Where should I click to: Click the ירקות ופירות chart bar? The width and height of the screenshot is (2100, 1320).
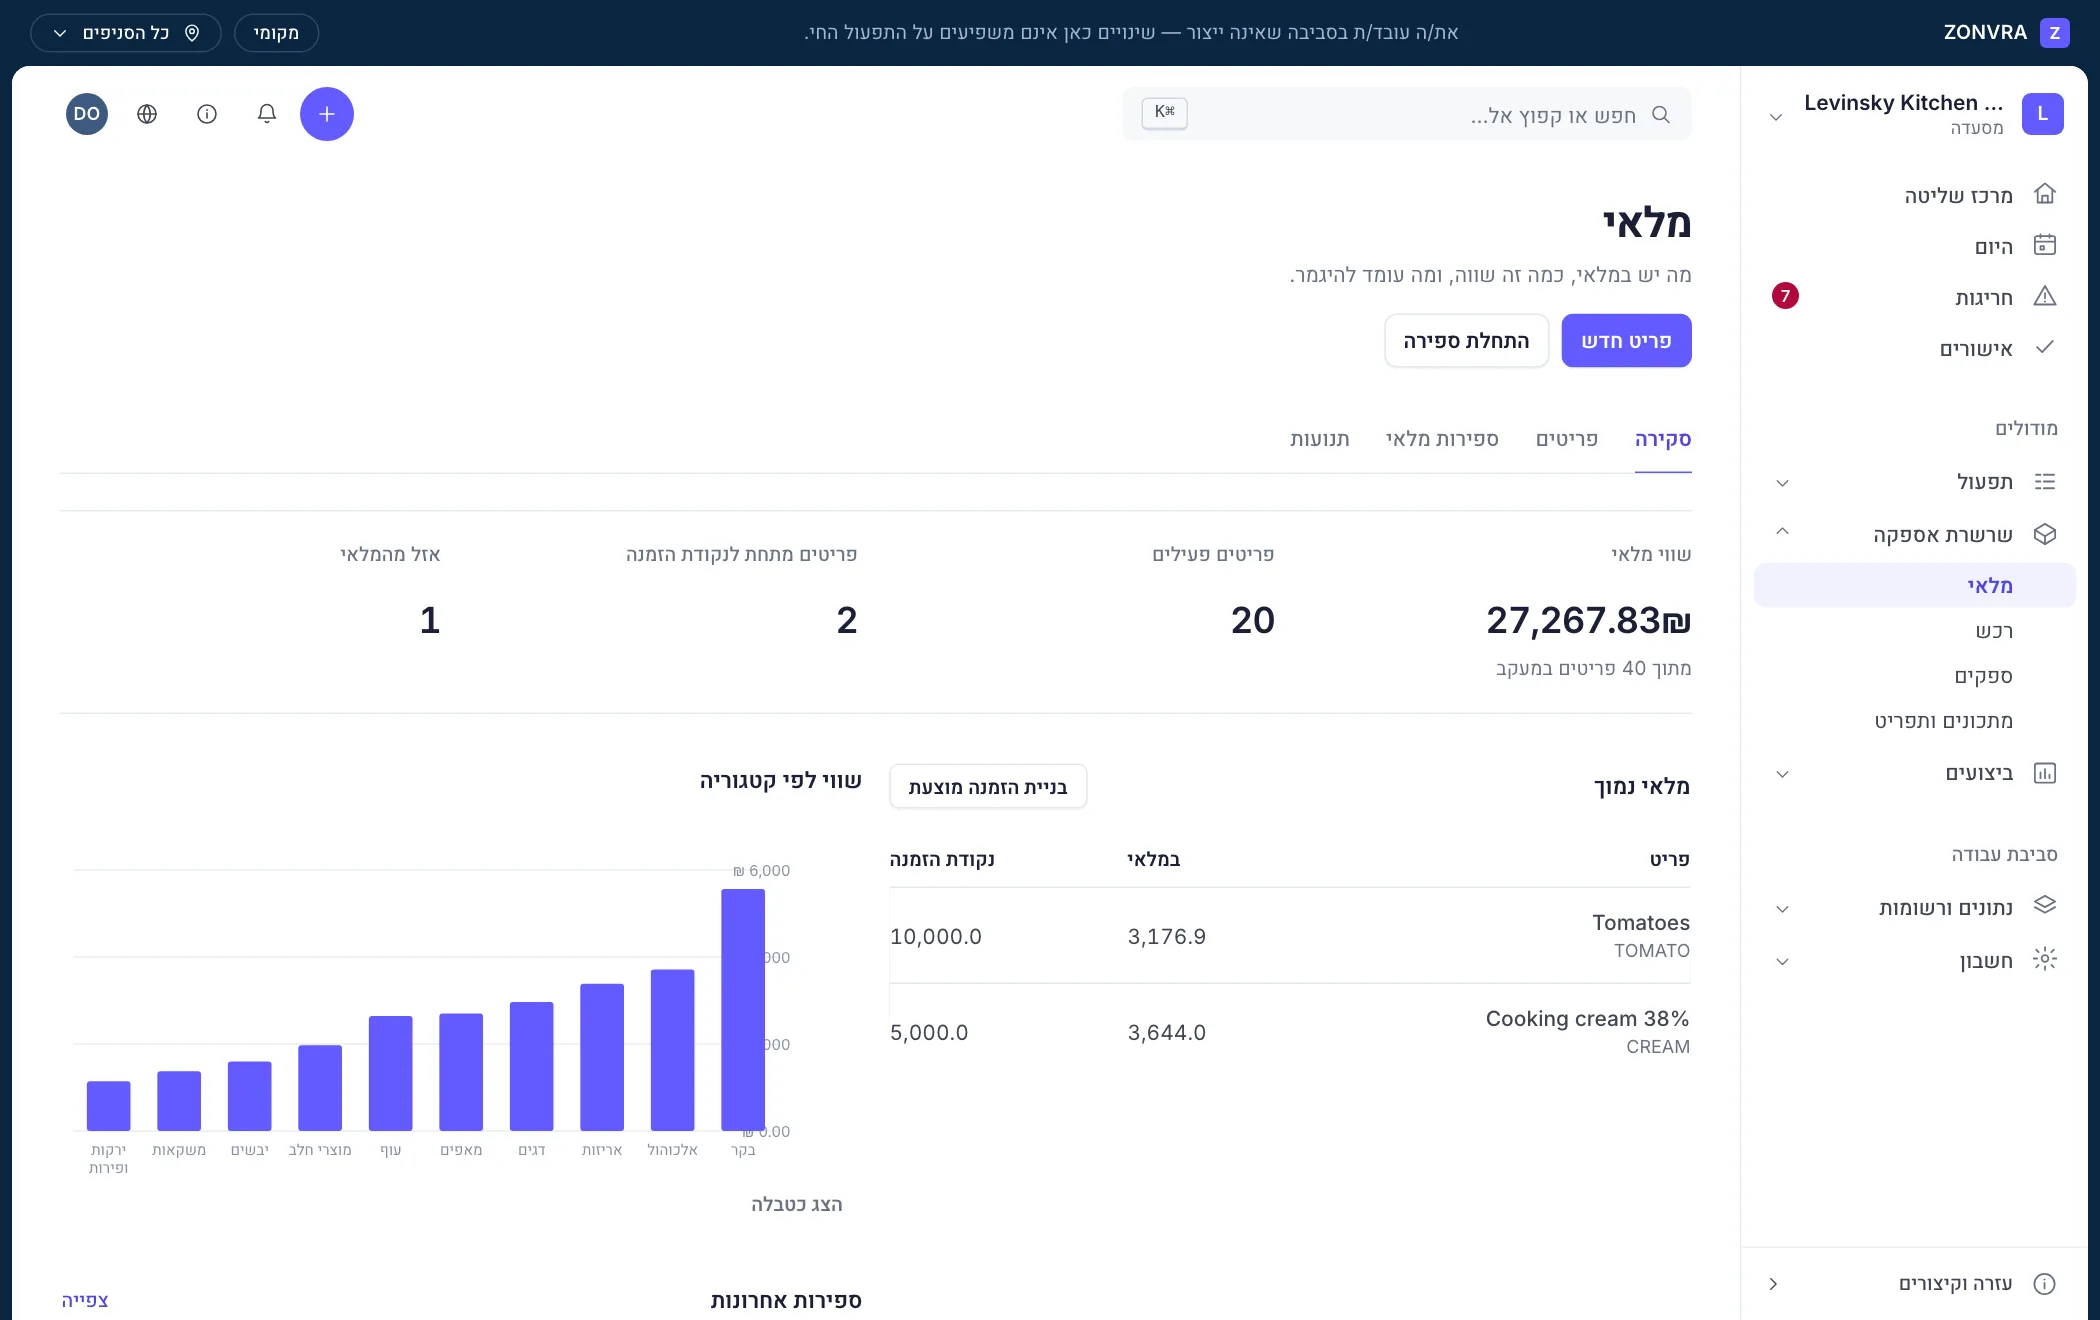pyautogui.click(x=108, y=1106)
